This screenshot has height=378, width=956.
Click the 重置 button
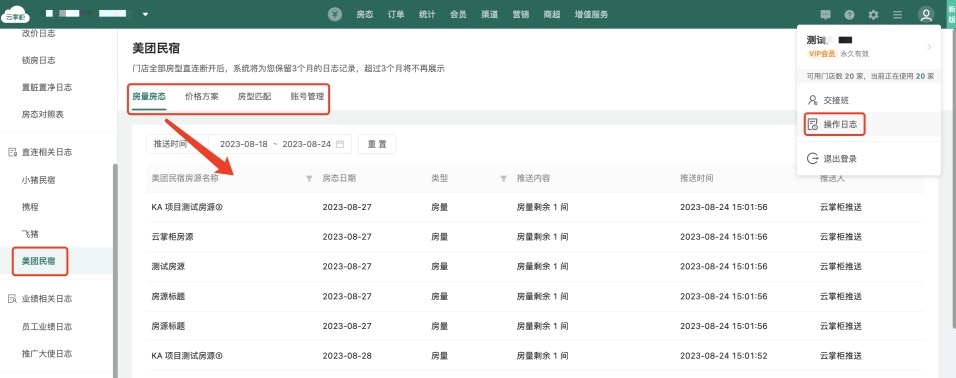(377, 144)
